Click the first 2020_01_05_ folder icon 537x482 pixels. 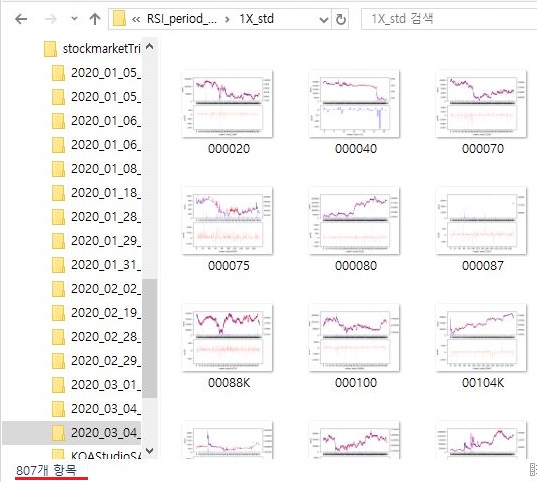point(59,73)
